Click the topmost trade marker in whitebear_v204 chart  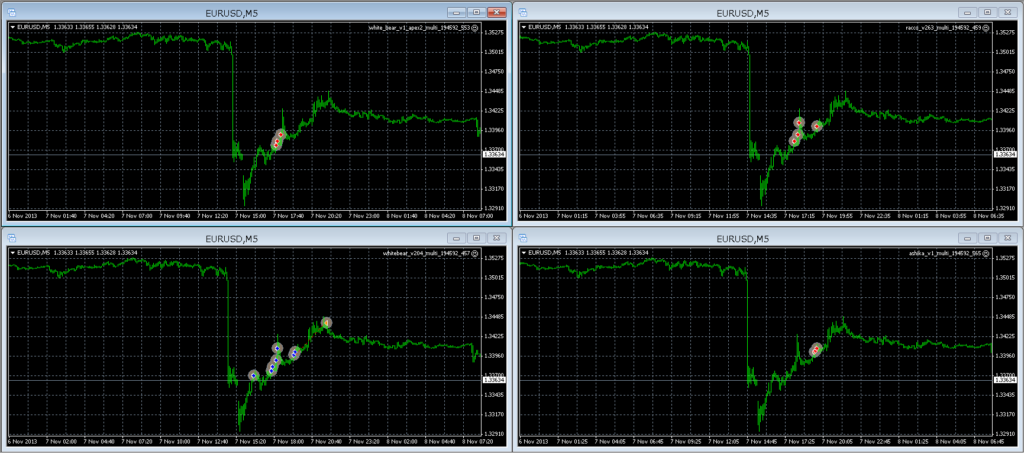[326, 322]
